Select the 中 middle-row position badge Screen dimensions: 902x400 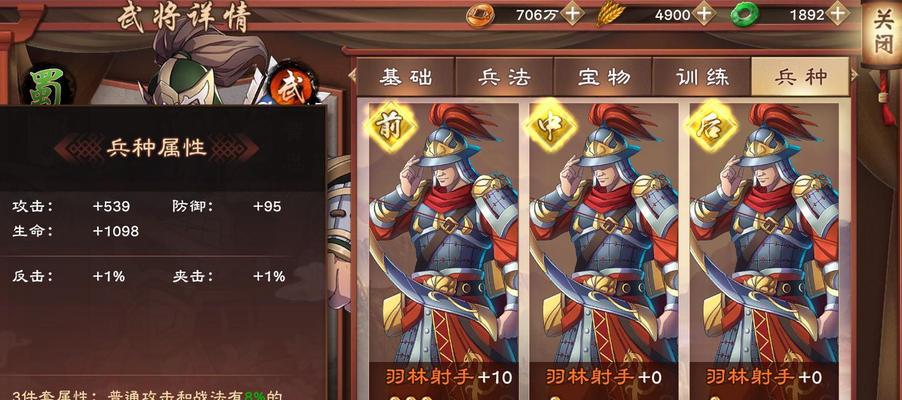551,125
